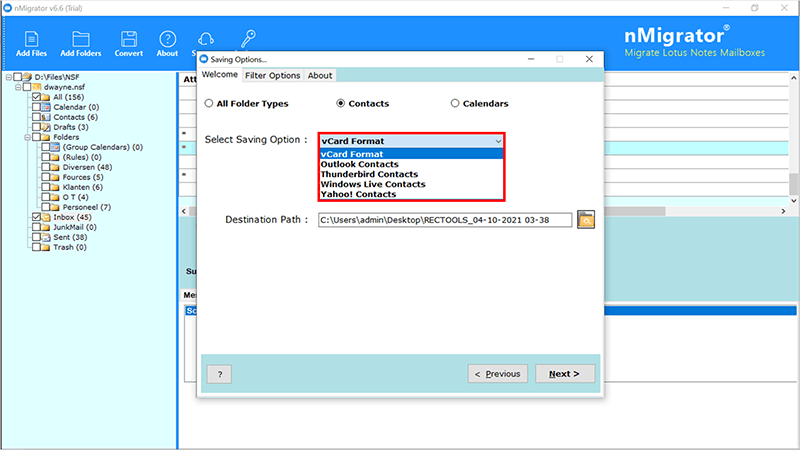Click the browse folder icon beside Destination Path

[586, 219]
